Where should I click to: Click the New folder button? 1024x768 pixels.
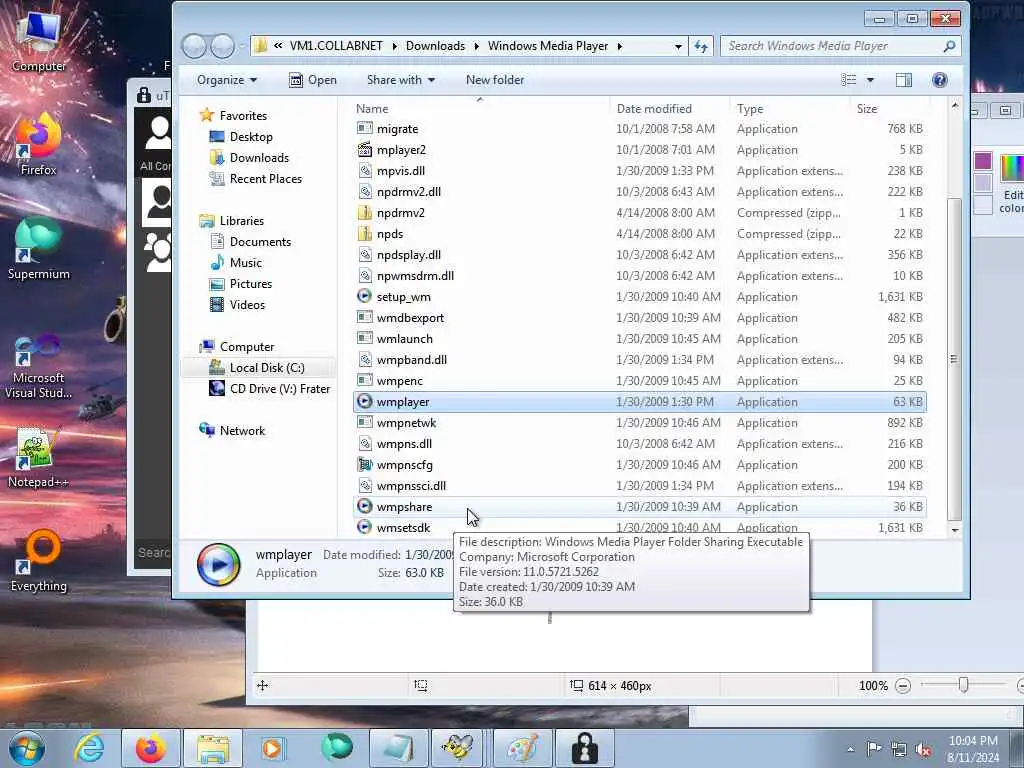click(x=495, y=80)
